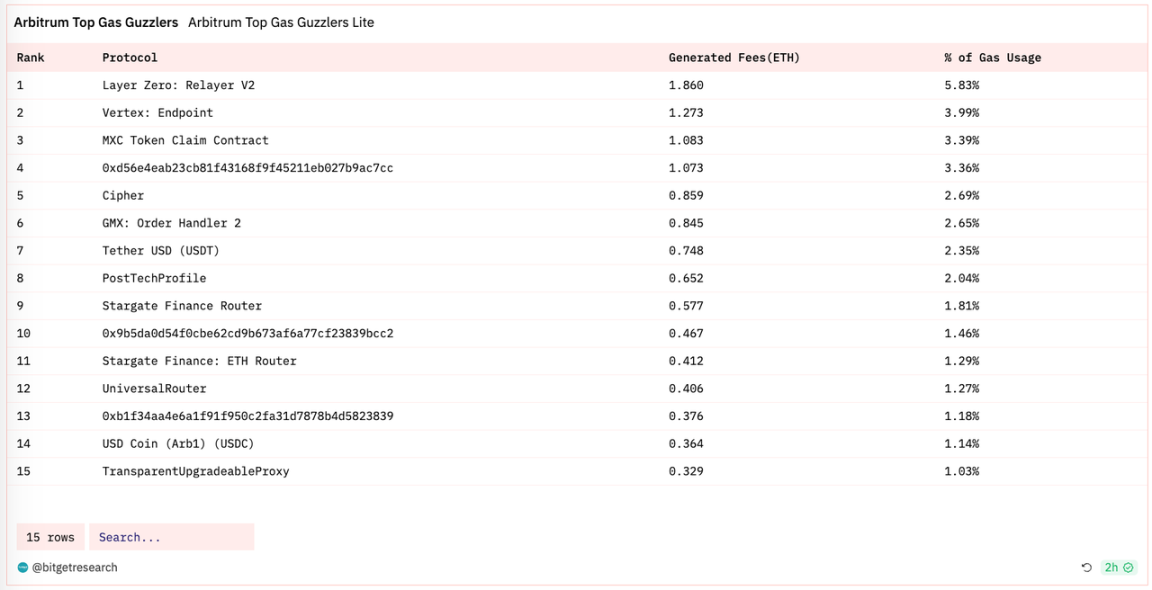Click the Search input field
This screenshot has width=1152, height=590.
(171, 537)
